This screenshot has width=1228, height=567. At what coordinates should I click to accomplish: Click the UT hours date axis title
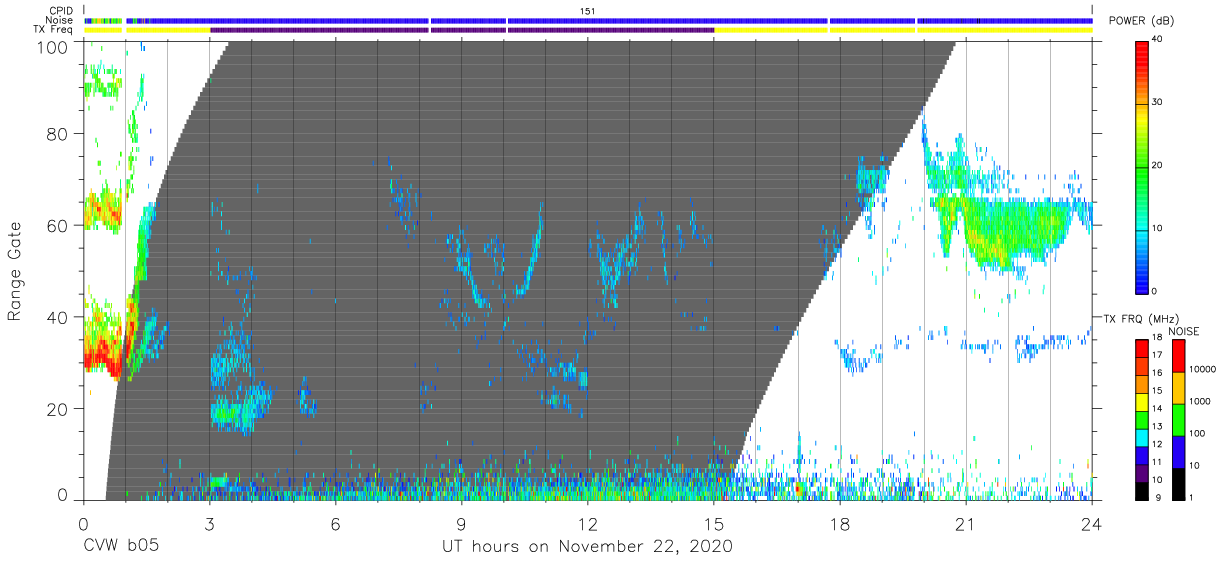coord(588,547)
